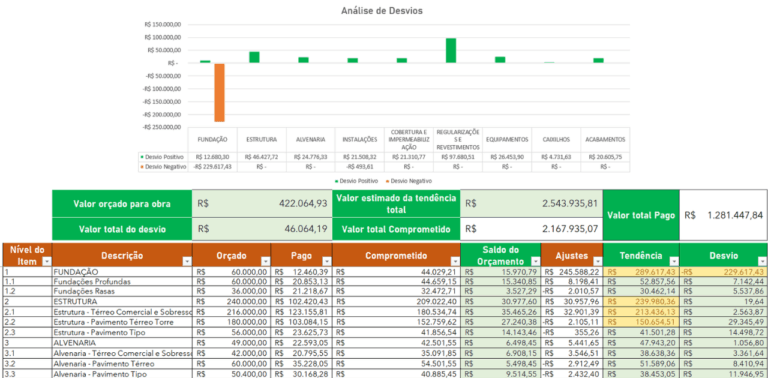Select the highlighted Desvio cell 229.617,43
Image resolution: width=768 pixels, height=378 pixels.
(723, 272)
